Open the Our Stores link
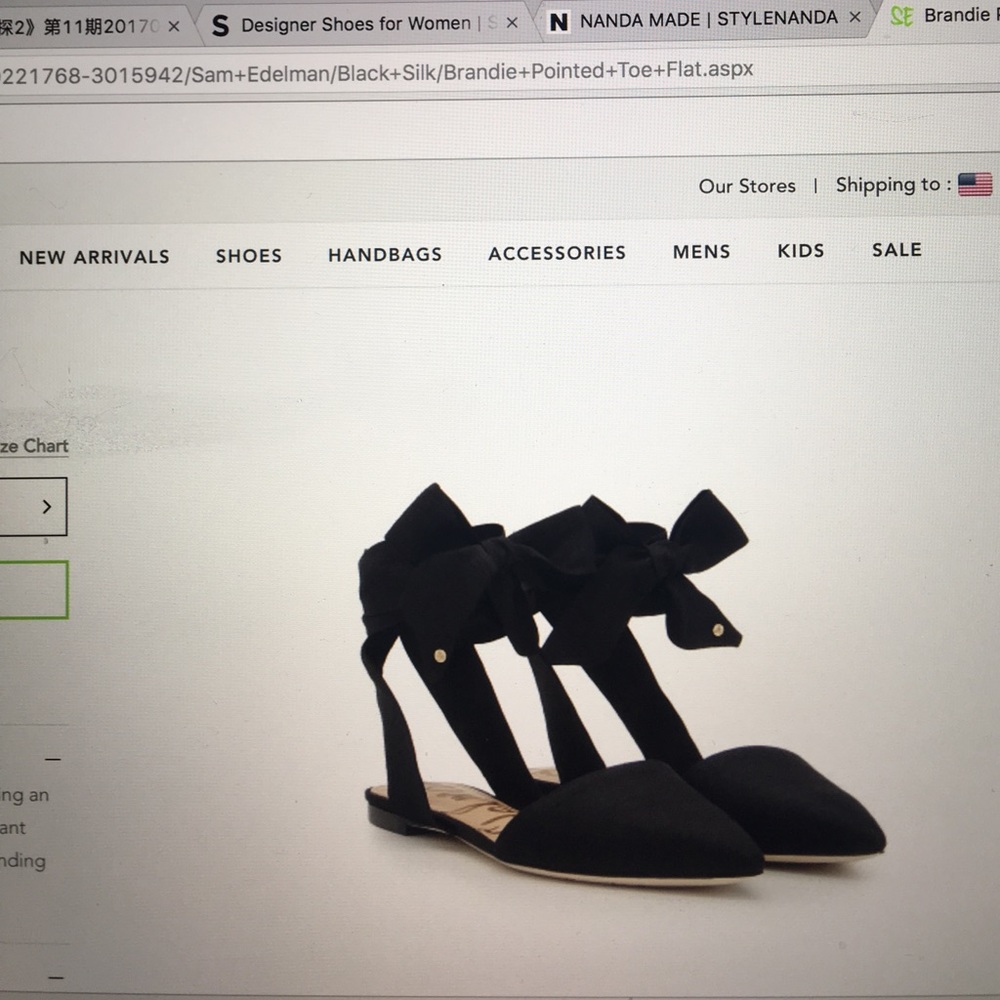 pos(747,186)
